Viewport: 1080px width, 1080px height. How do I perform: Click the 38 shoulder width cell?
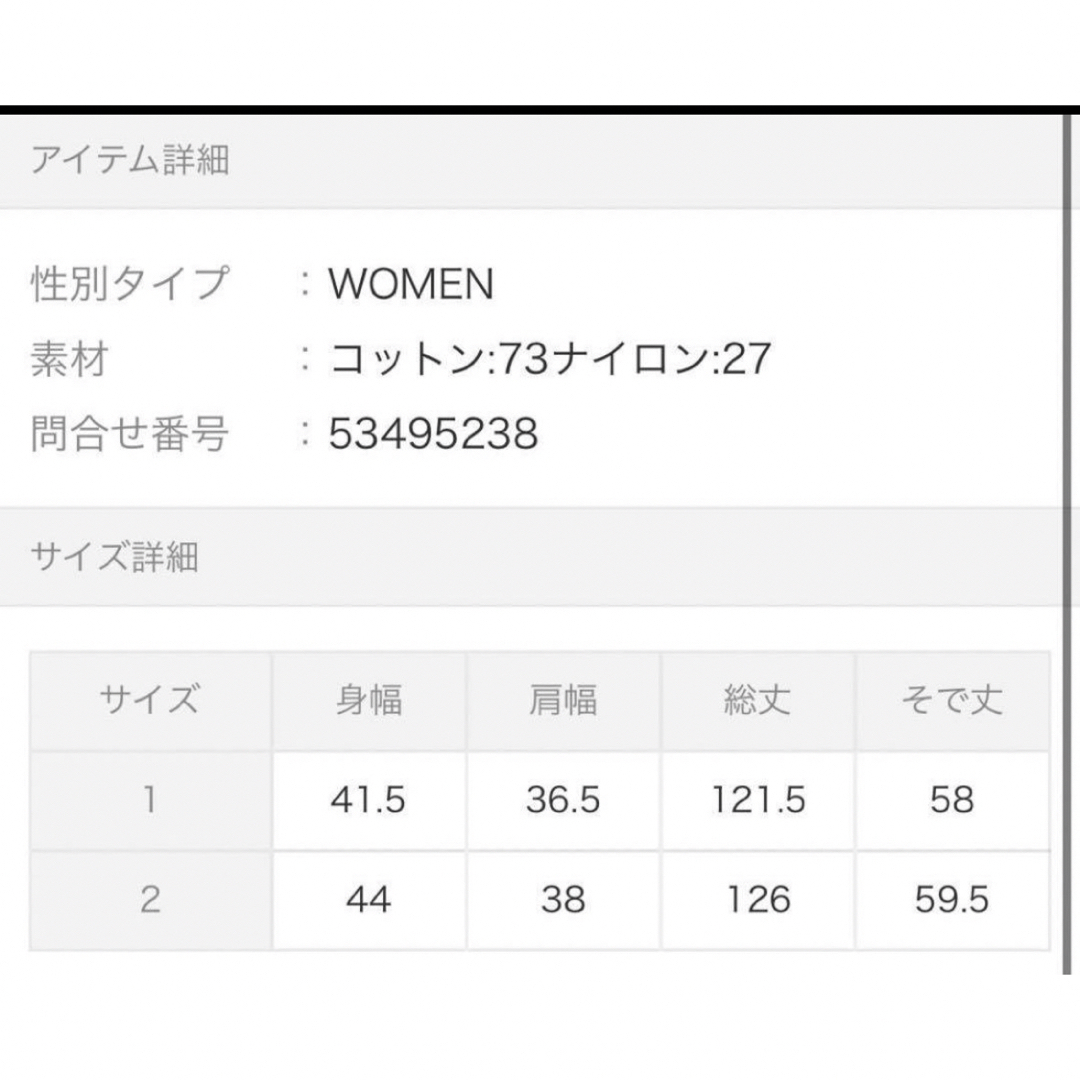pos(563,900)
